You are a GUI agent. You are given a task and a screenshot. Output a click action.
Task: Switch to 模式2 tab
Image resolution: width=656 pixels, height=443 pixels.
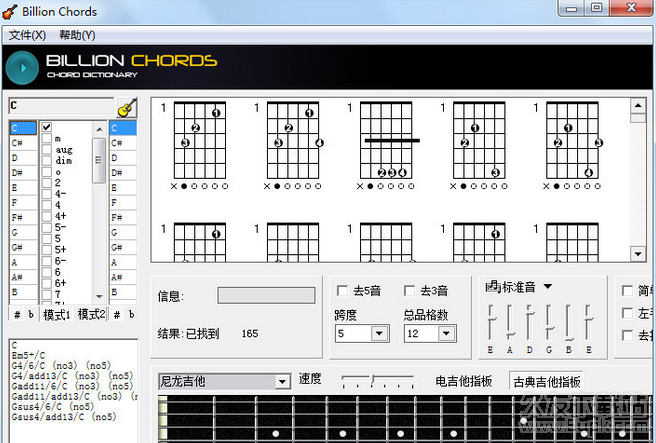[91, 314]
